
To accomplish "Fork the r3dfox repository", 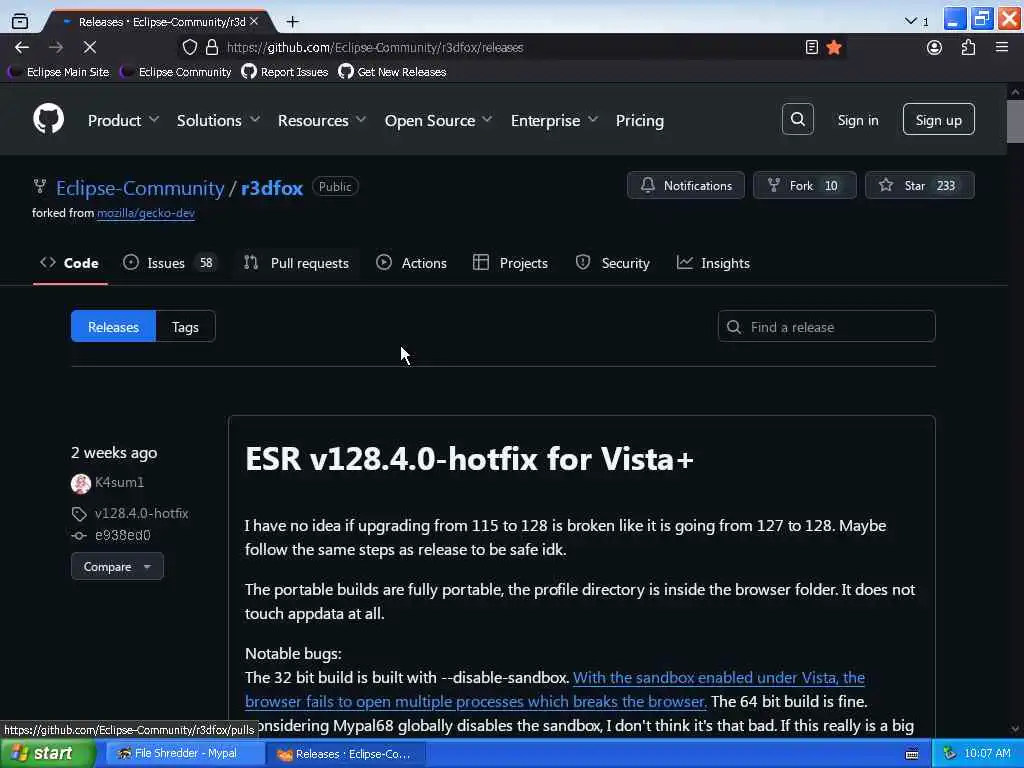I will pos(805,185).
